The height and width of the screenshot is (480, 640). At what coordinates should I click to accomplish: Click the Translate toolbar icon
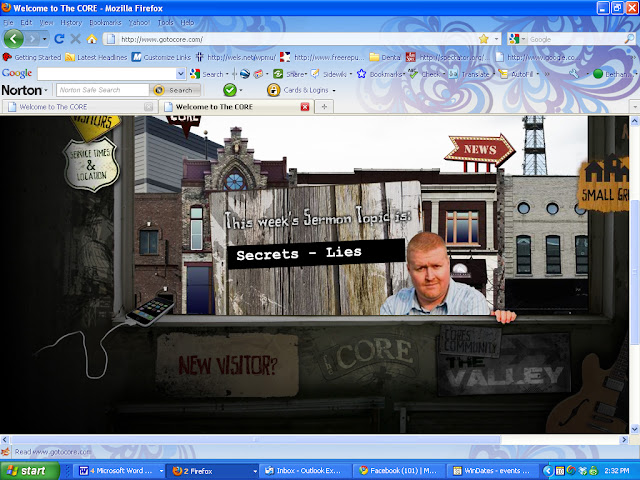453,74
